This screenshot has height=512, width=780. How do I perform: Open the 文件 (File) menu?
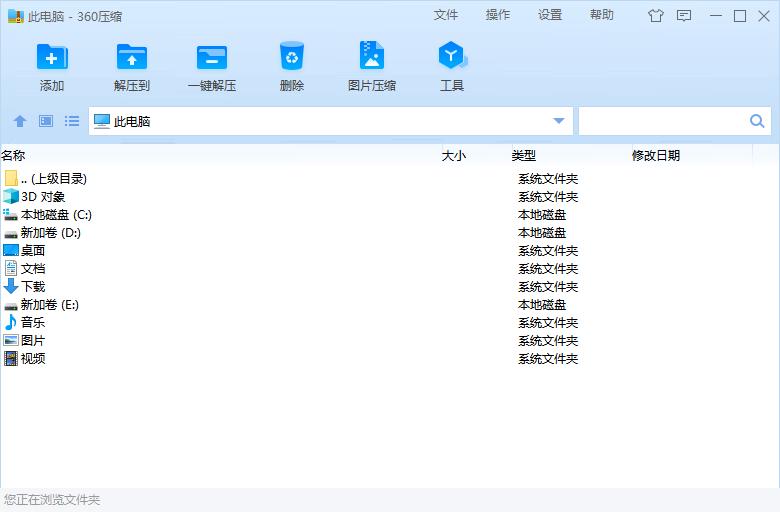point(446,15)
